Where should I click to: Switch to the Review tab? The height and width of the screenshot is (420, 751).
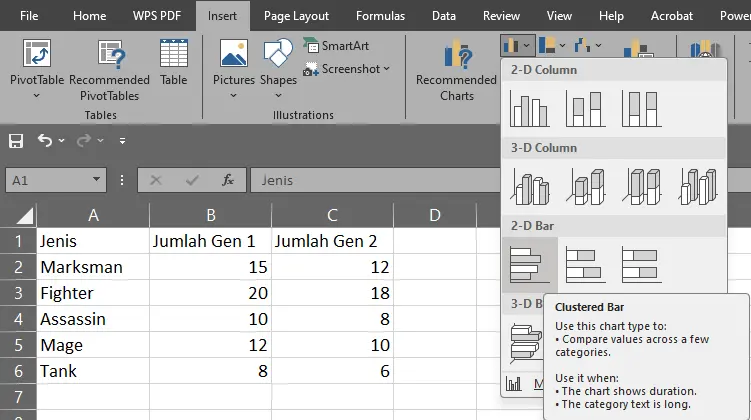click(501, 16)
